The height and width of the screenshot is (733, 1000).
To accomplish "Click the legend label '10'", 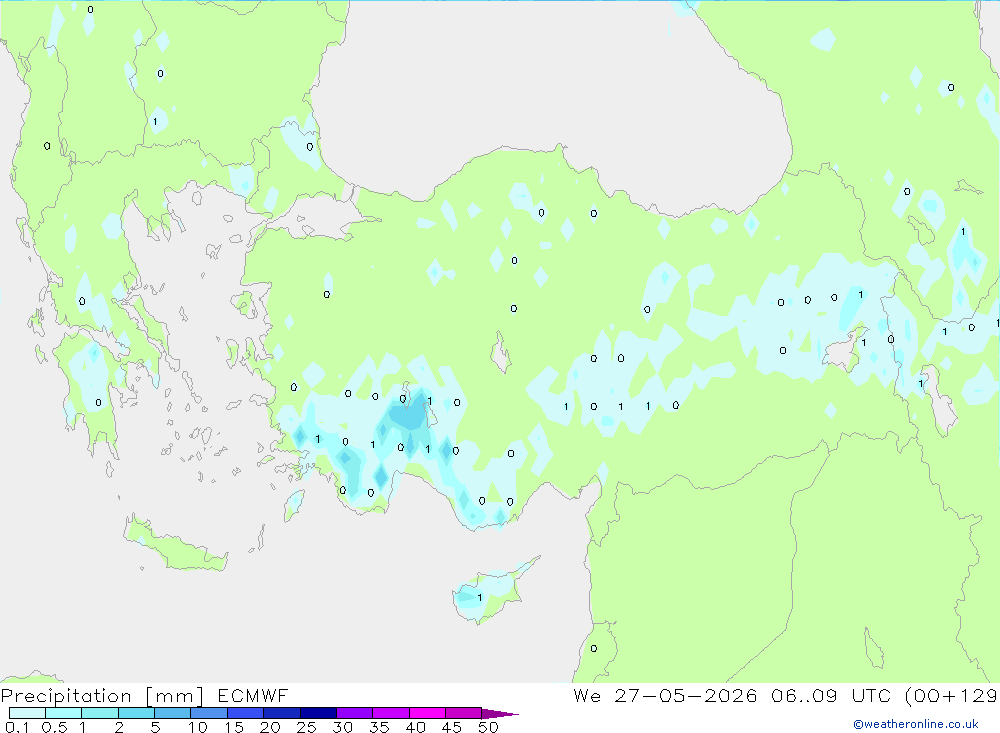I will 198,727.
